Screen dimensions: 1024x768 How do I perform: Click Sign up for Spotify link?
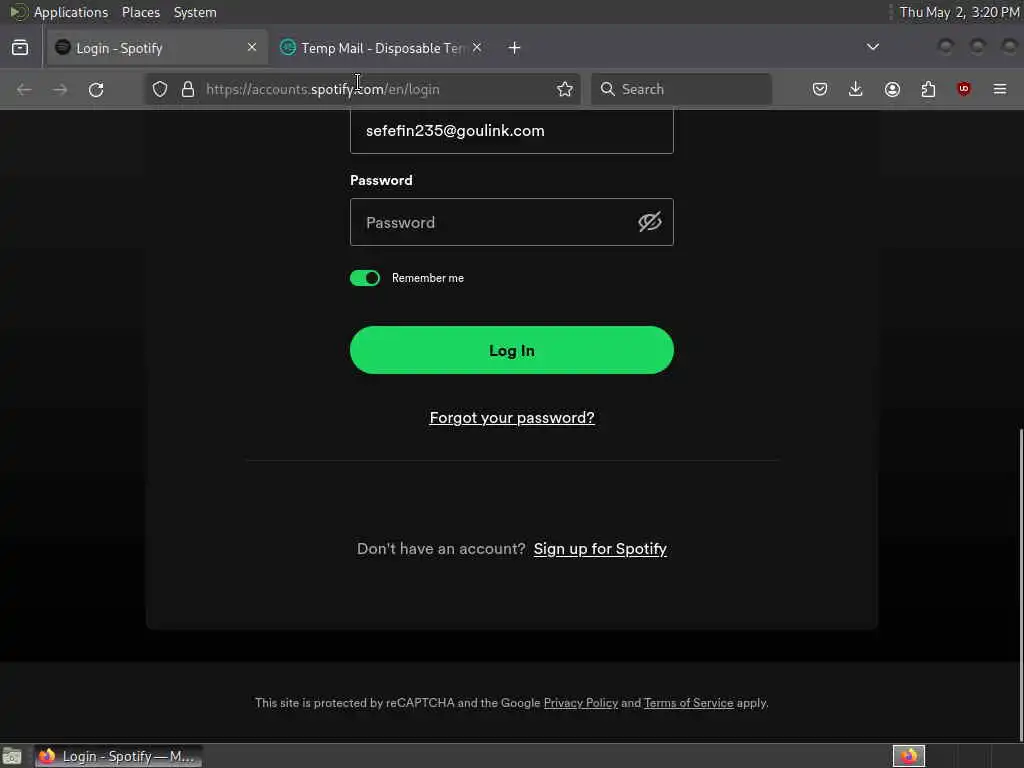coord(600,549)
